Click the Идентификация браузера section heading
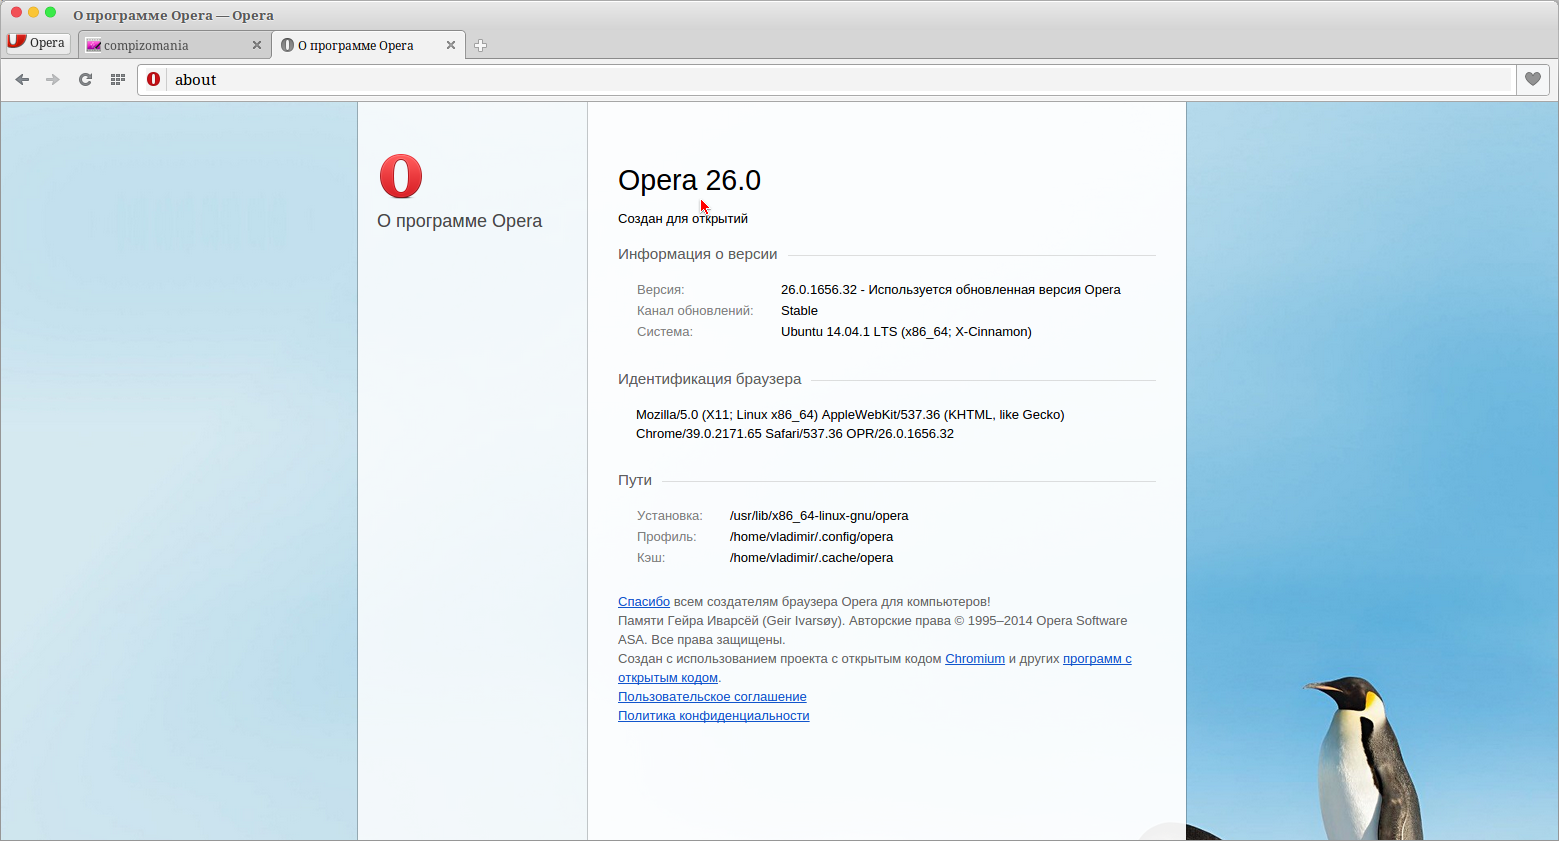 point(709,379)
